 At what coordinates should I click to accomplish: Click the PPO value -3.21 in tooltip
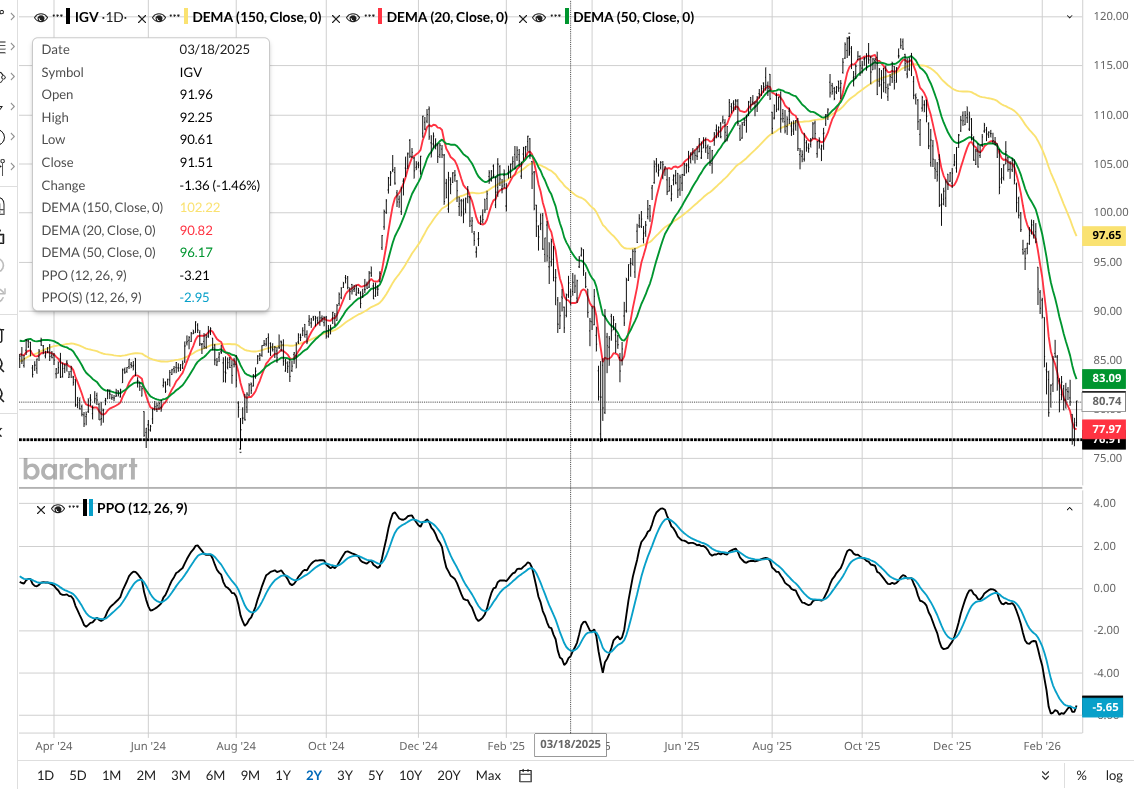(x=195, y=276)
